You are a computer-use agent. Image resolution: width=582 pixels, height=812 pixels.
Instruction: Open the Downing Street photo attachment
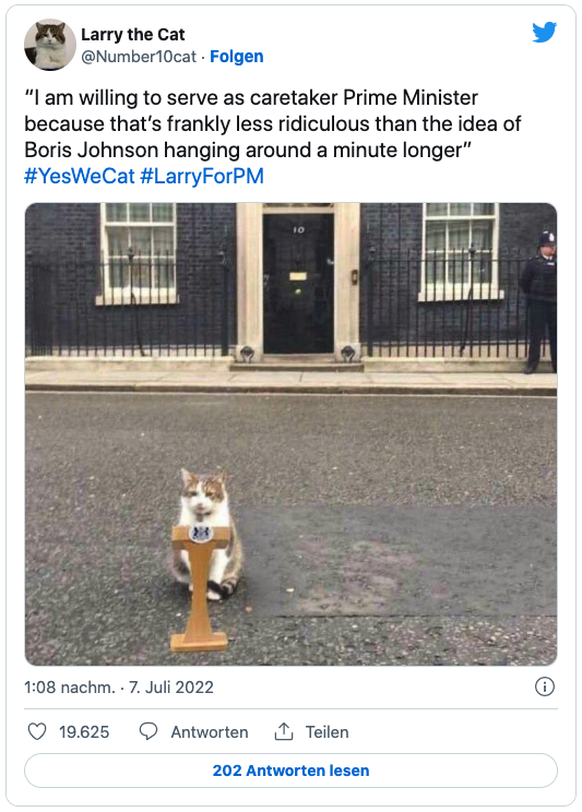tap(291, 434)
